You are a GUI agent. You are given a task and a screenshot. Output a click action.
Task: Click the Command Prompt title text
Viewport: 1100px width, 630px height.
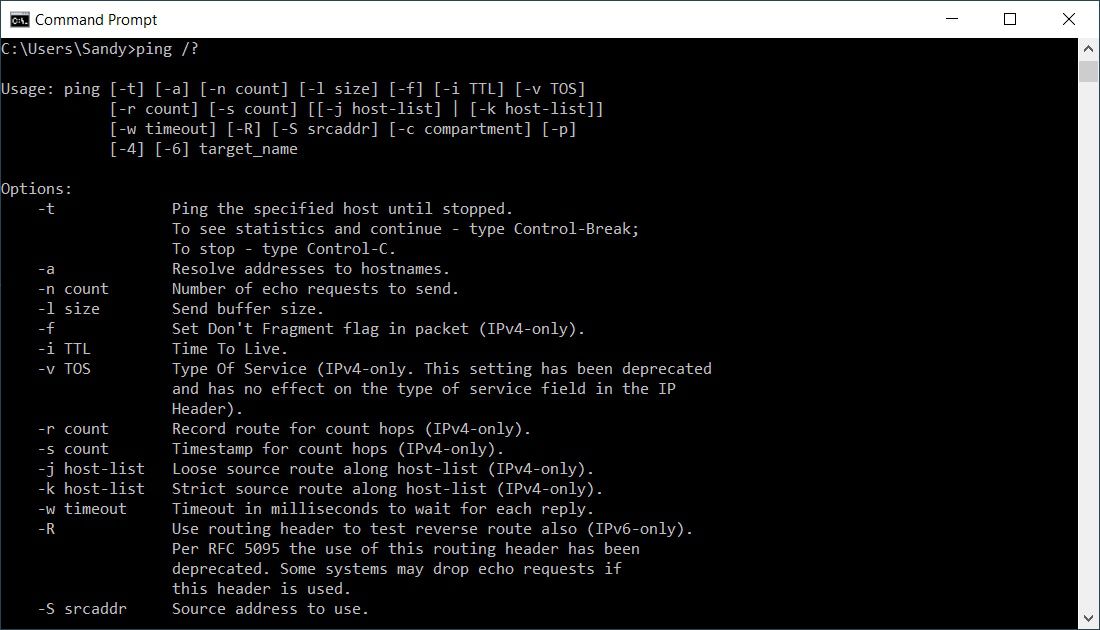pyautogui.click(x=96, y=19)
